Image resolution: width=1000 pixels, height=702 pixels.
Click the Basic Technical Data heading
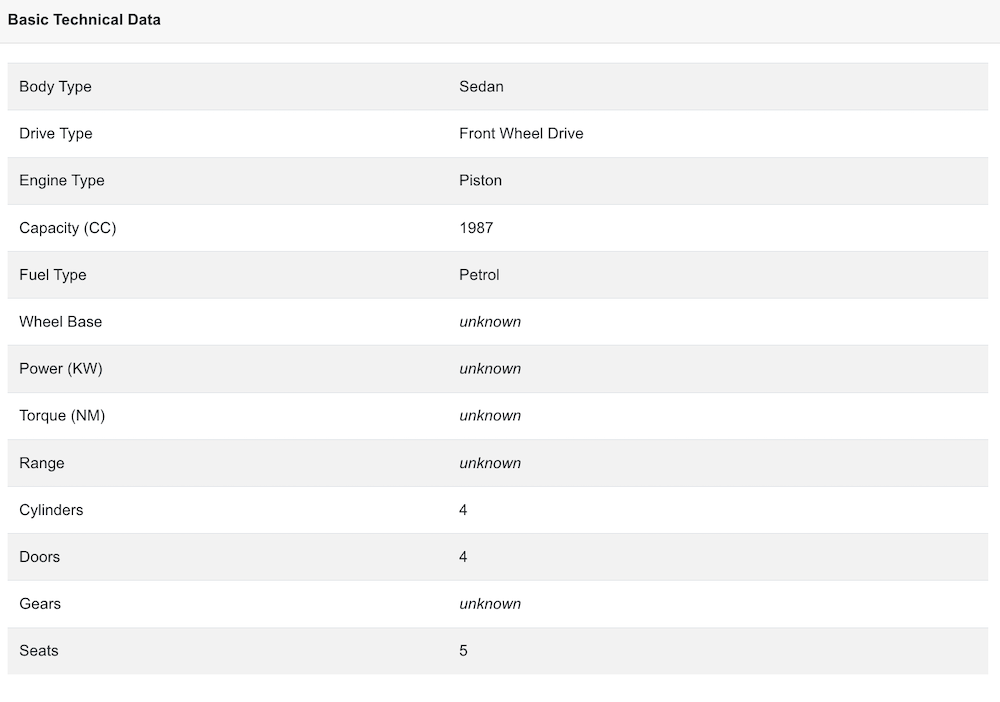[x=84, y=20]
